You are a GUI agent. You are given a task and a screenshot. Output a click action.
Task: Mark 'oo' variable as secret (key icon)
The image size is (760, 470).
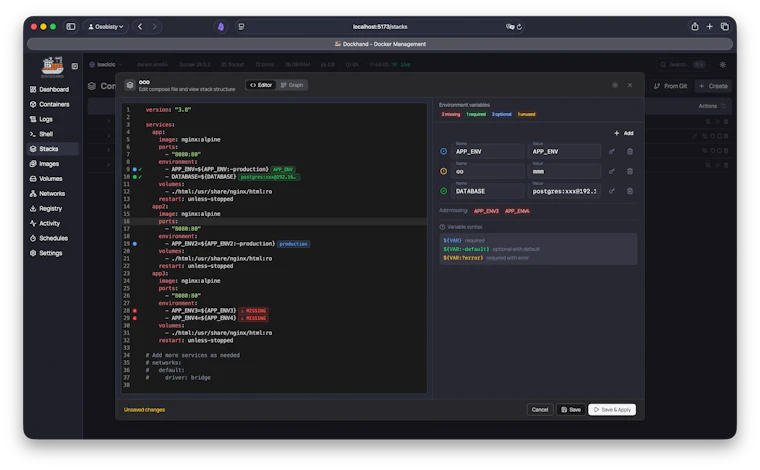(x=612, y=172)
